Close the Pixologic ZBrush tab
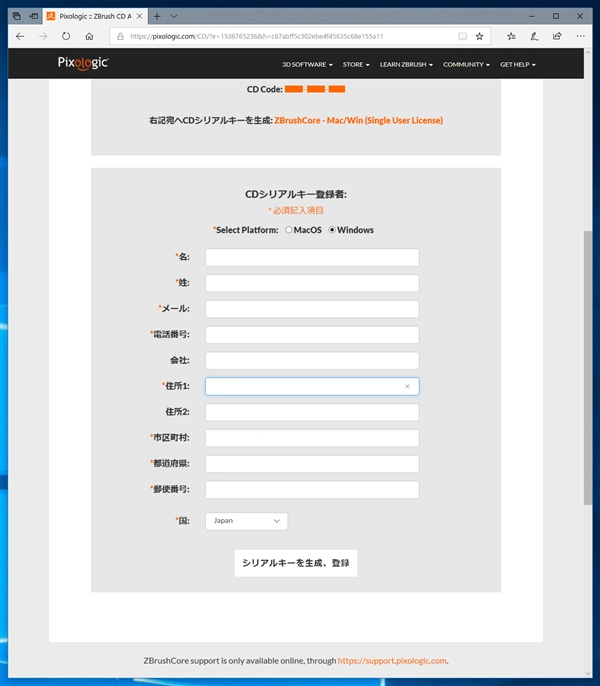This screenshot has width=600, height=686. (140, 16)
